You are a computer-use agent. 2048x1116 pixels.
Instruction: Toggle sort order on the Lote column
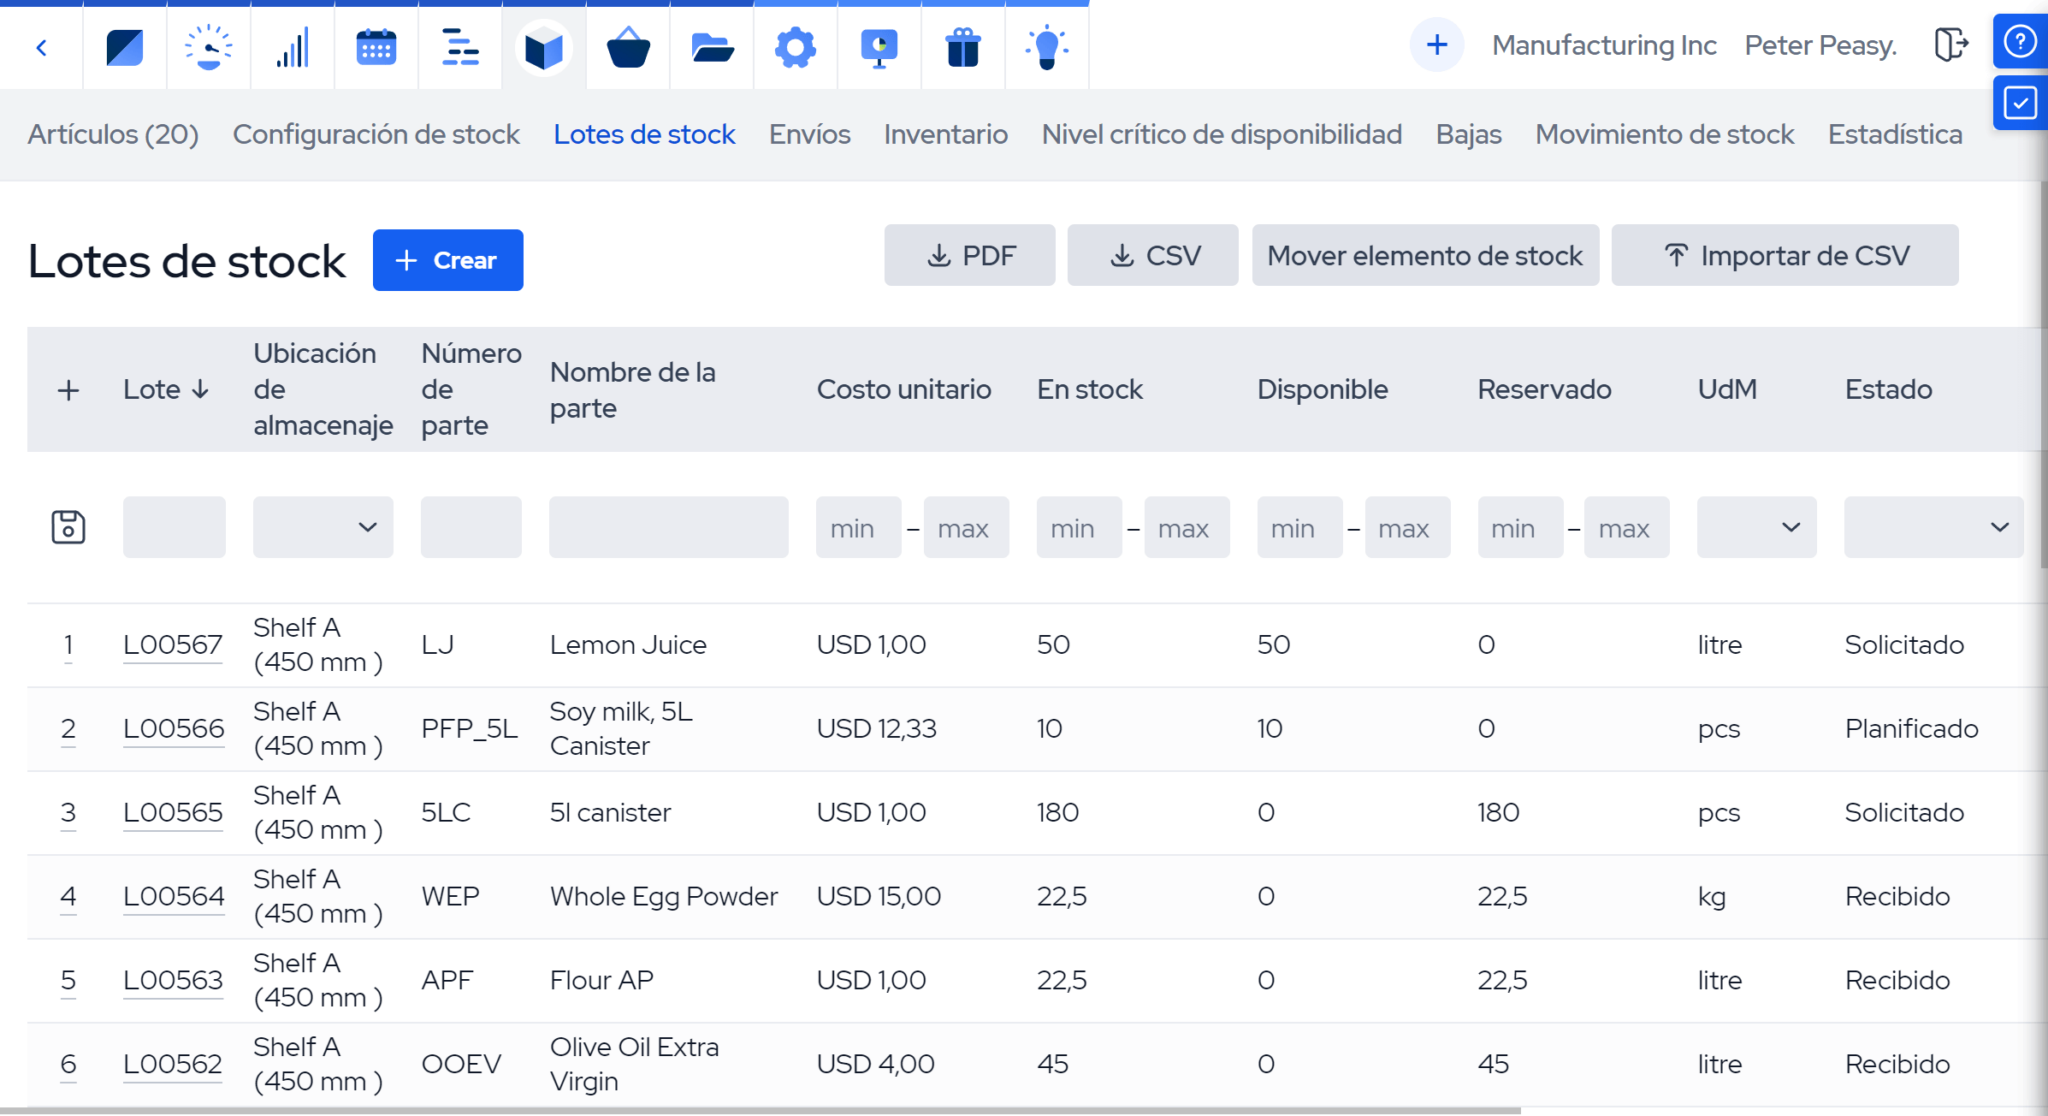pos(165,389)
